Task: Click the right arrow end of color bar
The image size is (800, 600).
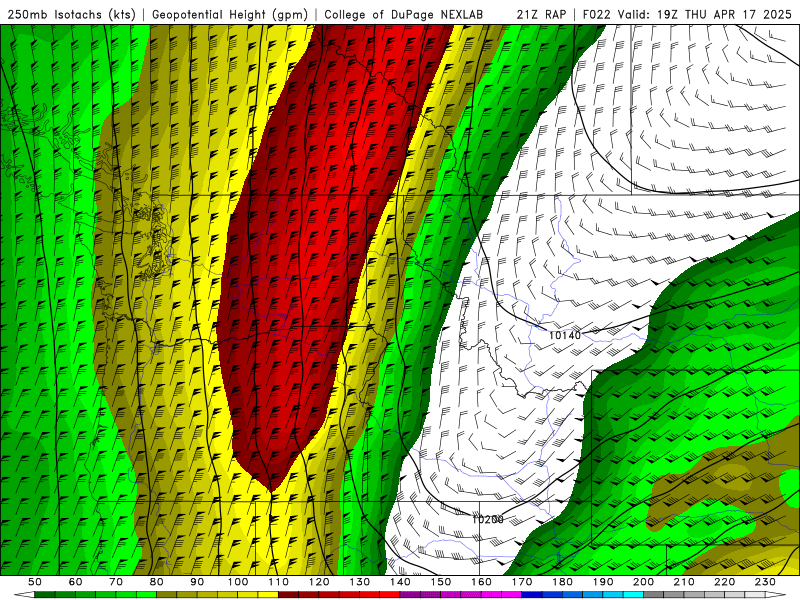Action: point(776,595)
